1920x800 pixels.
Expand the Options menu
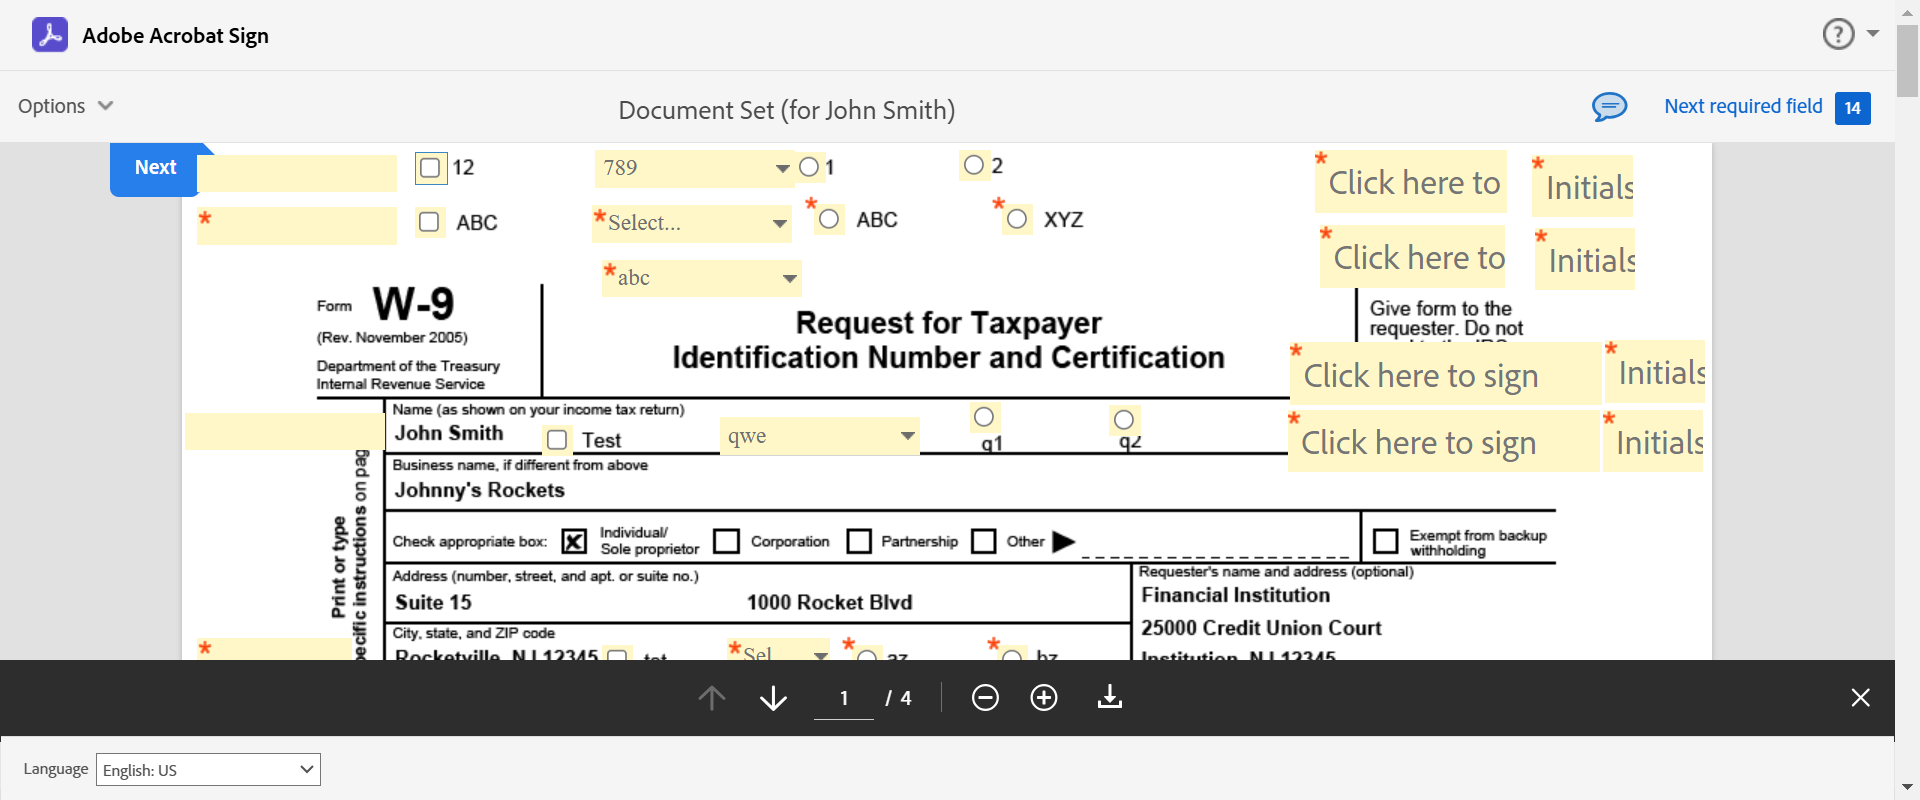(66, 106)
